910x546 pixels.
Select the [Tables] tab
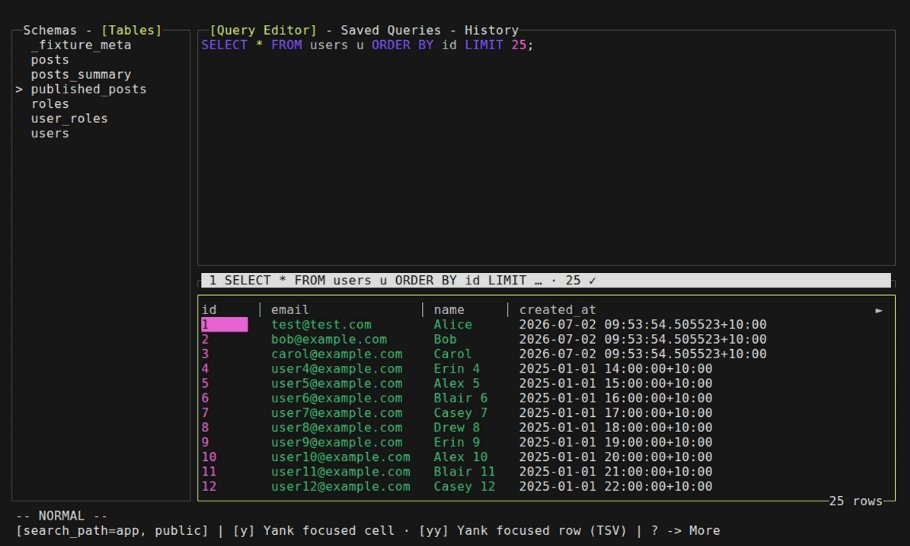(131, 30)
